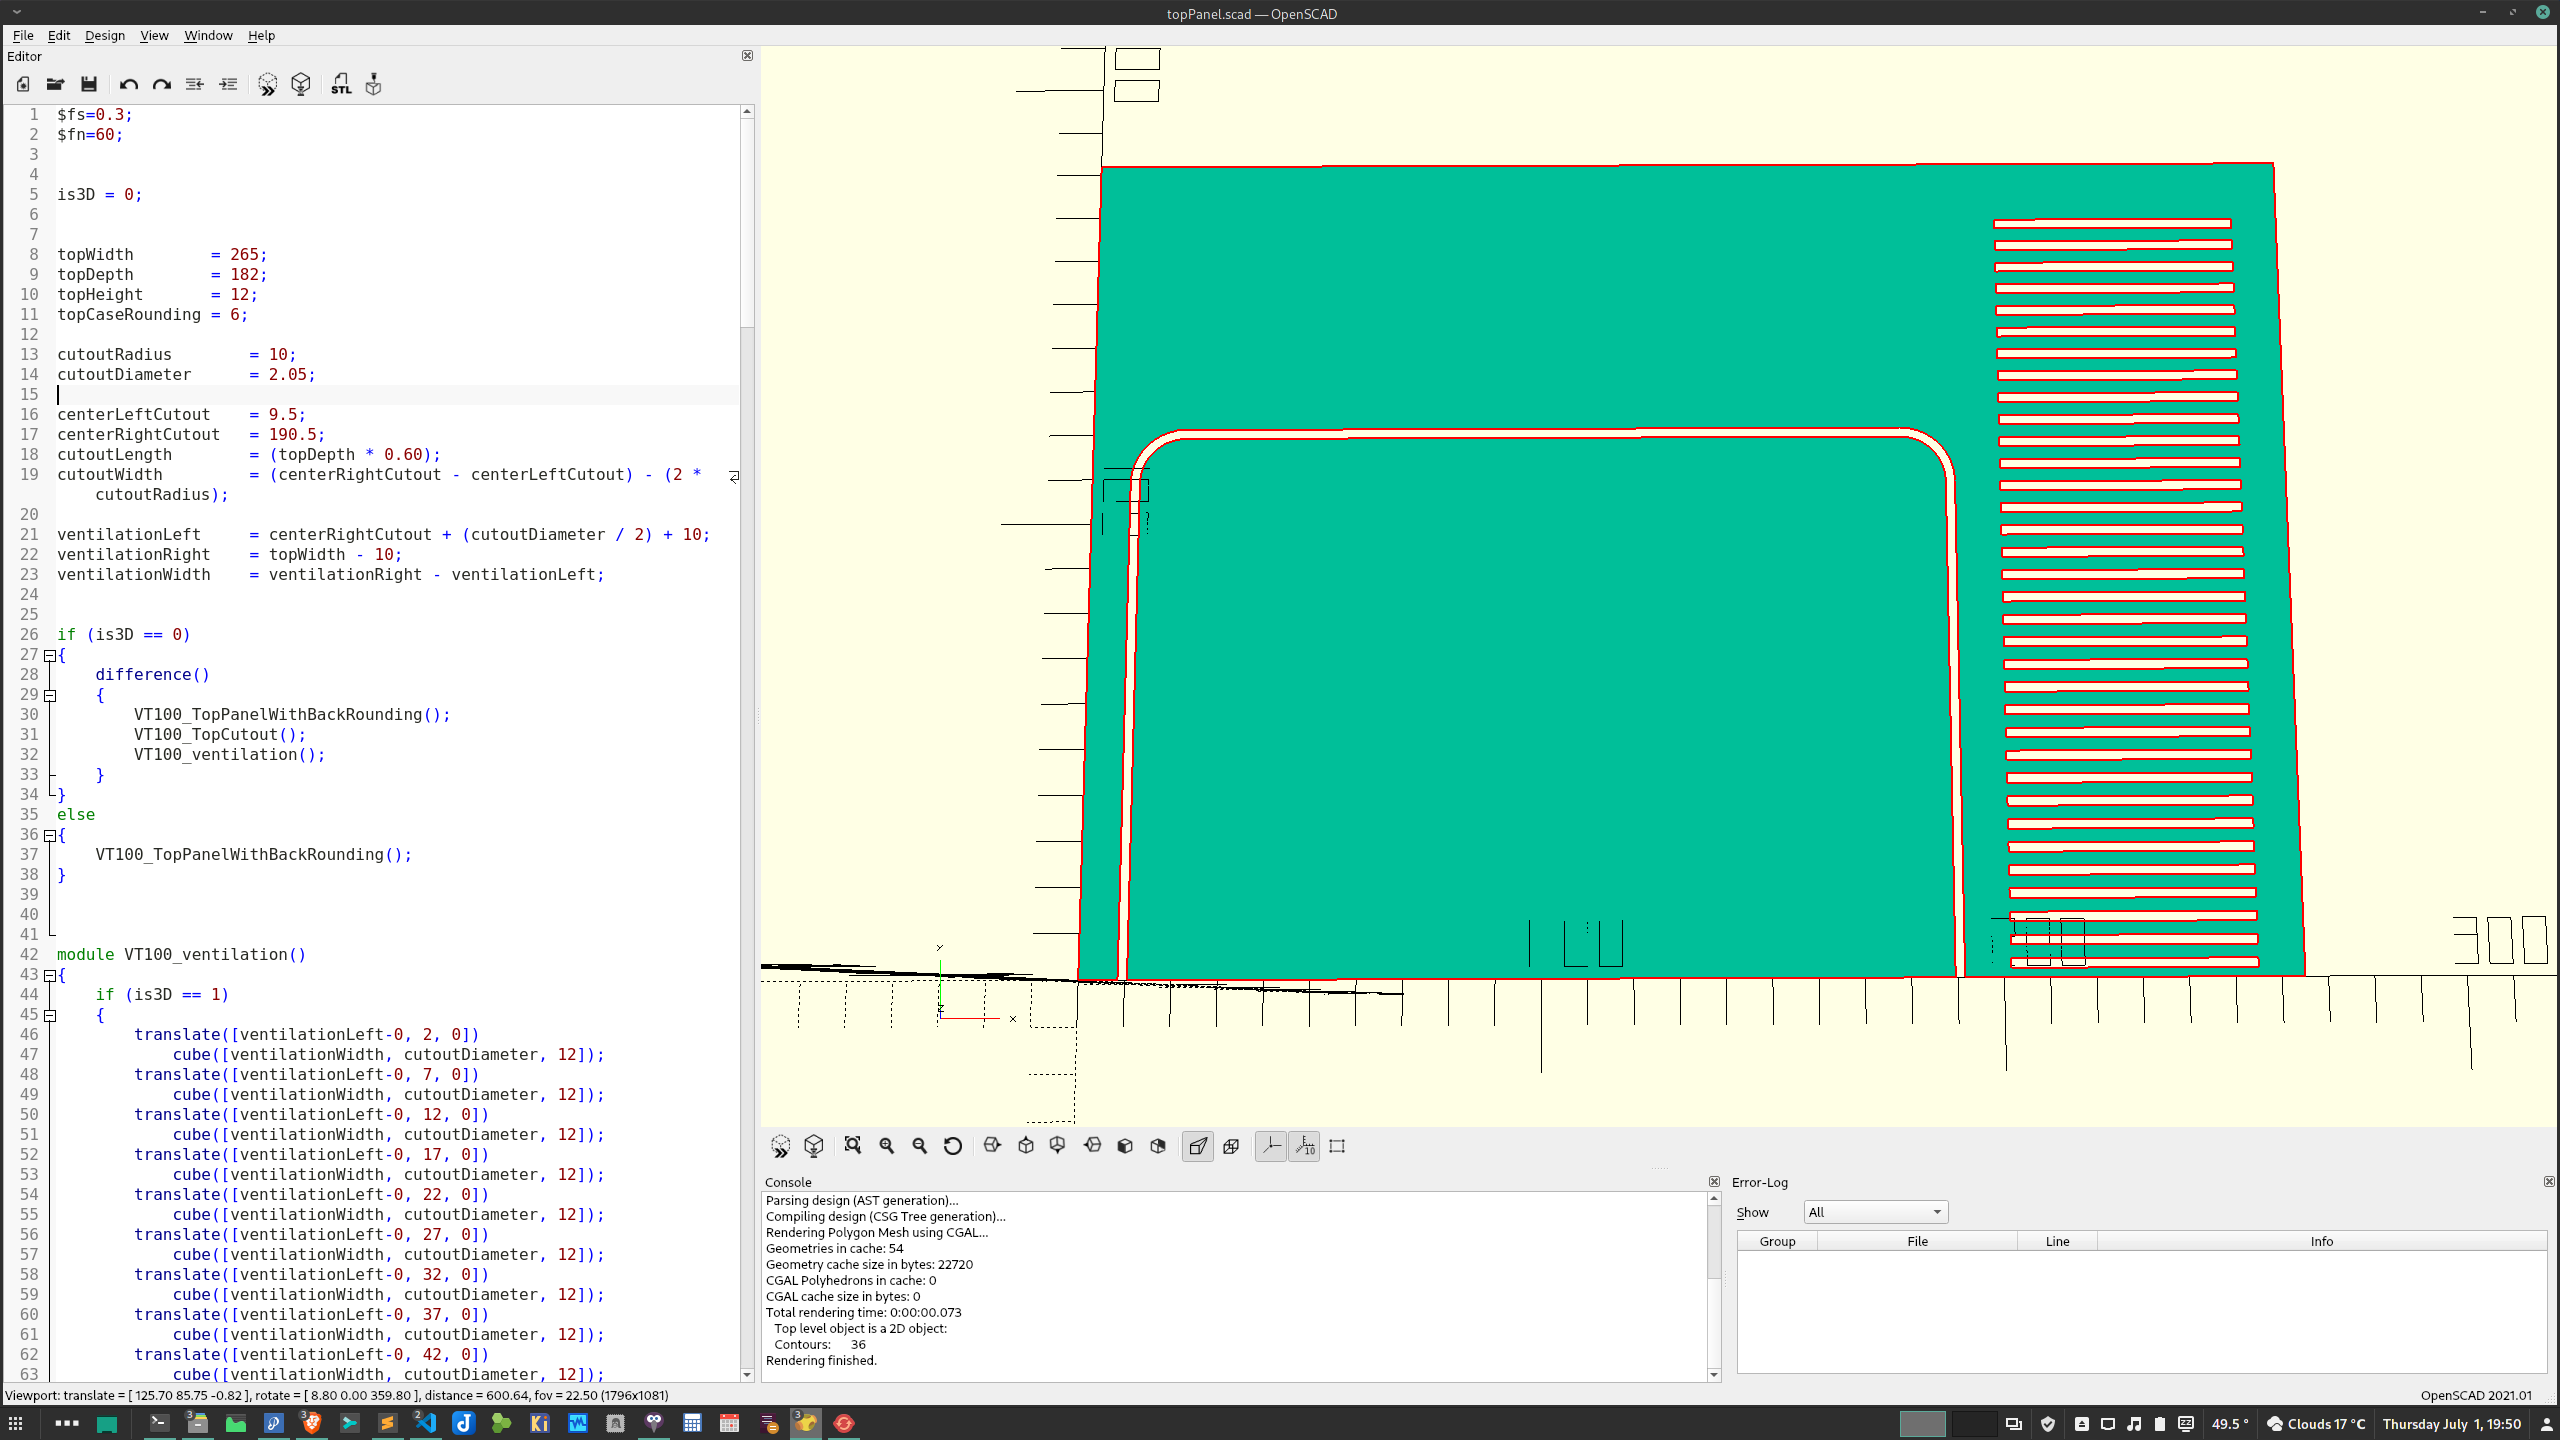Toggle Show Axes in the viewport toolbar
Screen dimensions: 2560x1440
tap(1270, 1146)
